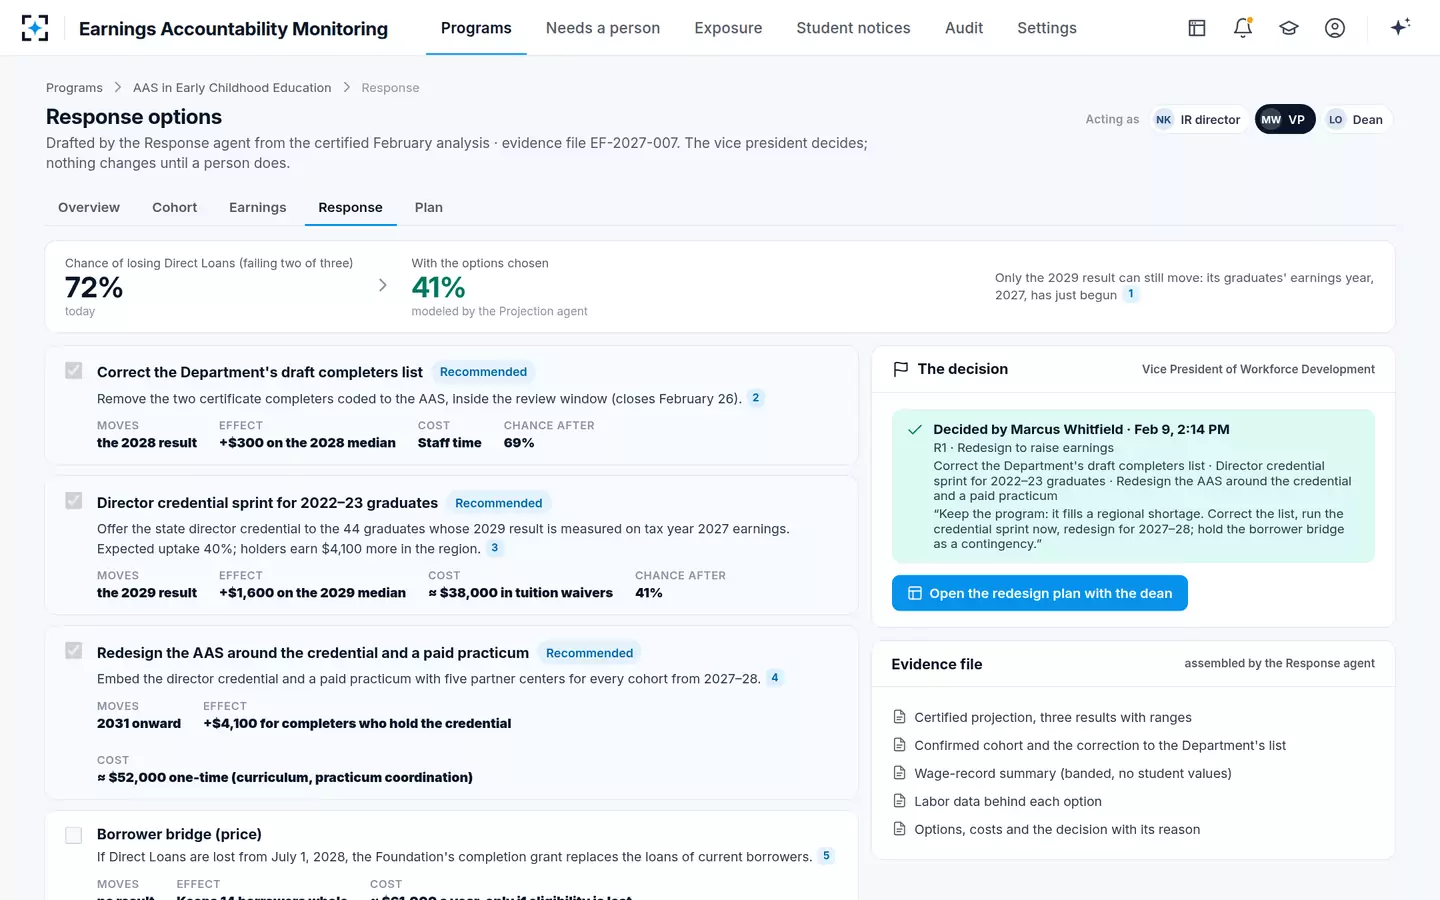The image size is (1440, 900).
Task: Click Programs breadcrumb link
Action: (x=74, y=88)
